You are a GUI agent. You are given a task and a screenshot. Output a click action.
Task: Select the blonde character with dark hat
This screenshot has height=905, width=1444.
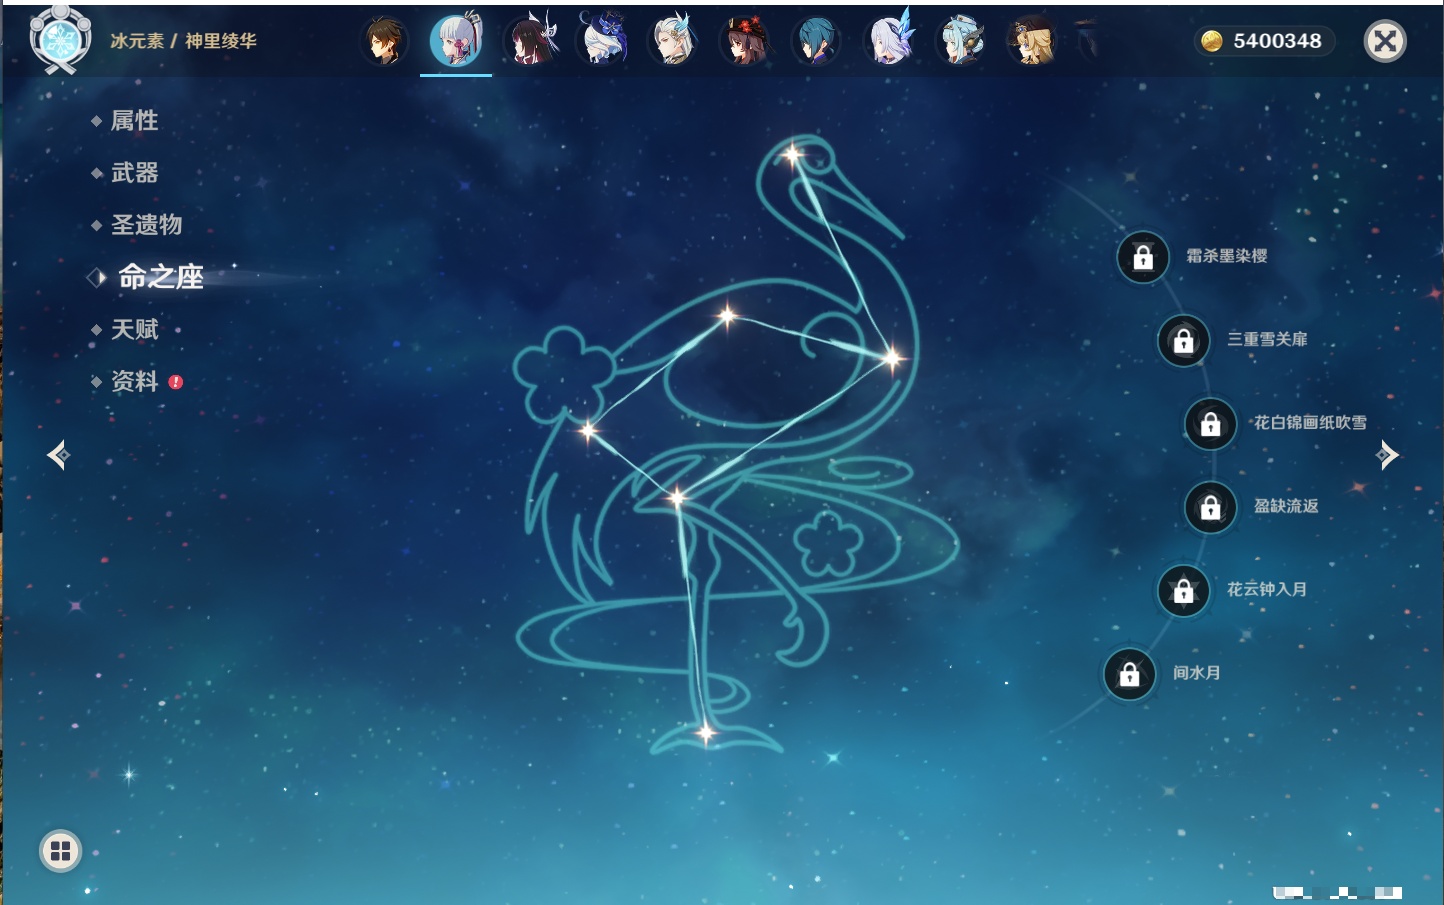pyautogui.click(x=1032, y=41)
